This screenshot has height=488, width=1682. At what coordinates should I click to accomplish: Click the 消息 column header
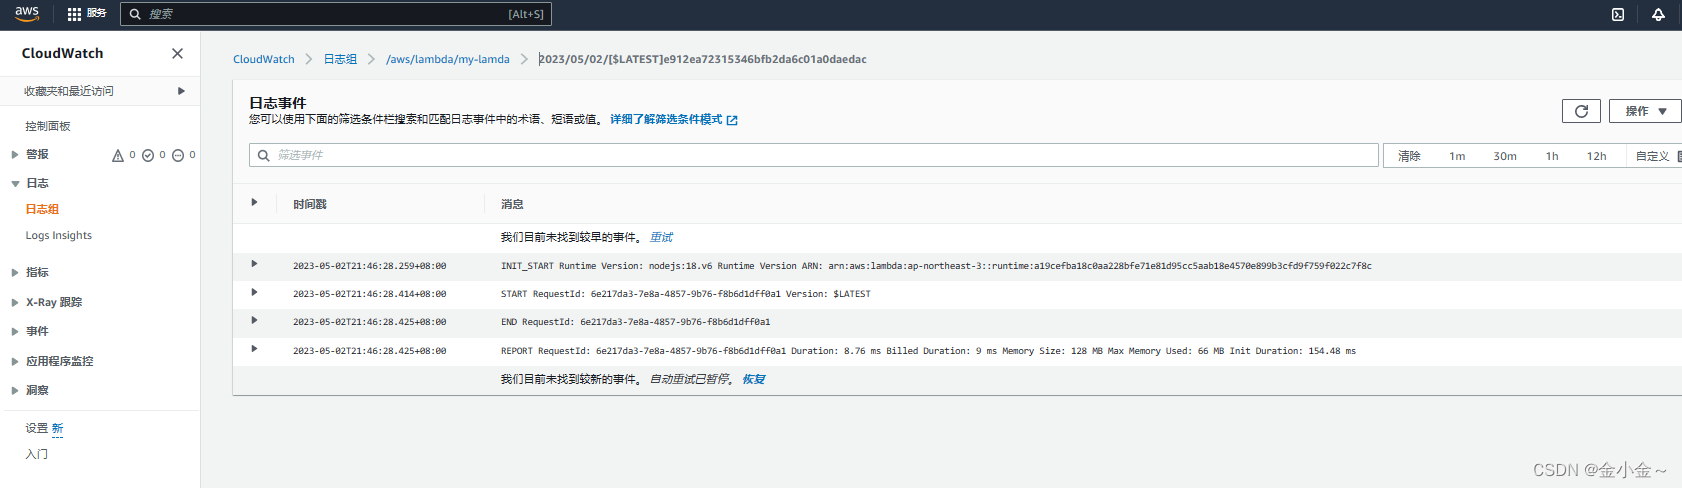512,204
